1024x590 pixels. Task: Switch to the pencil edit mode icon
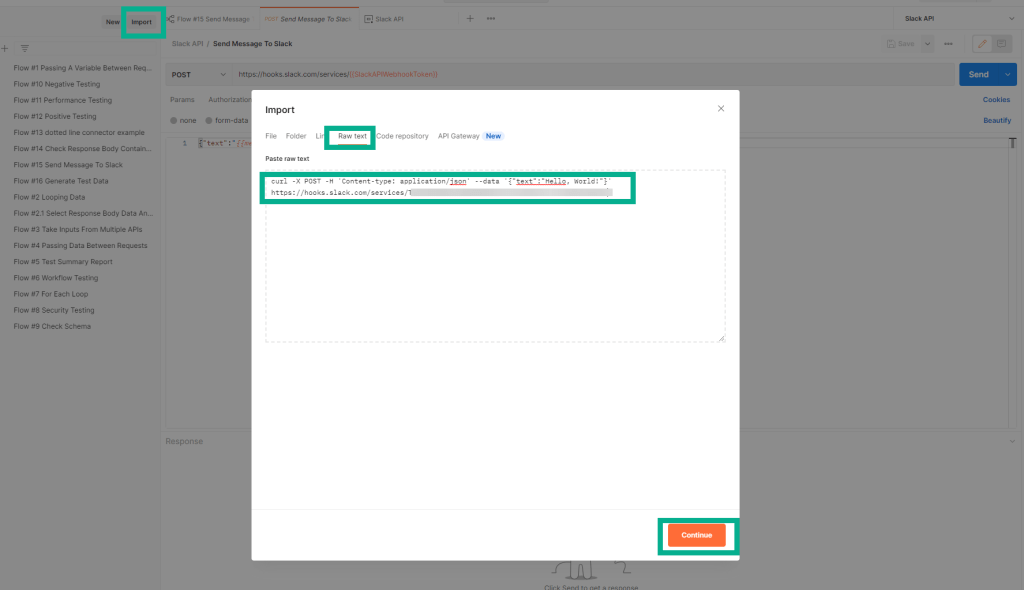point(982,44)
